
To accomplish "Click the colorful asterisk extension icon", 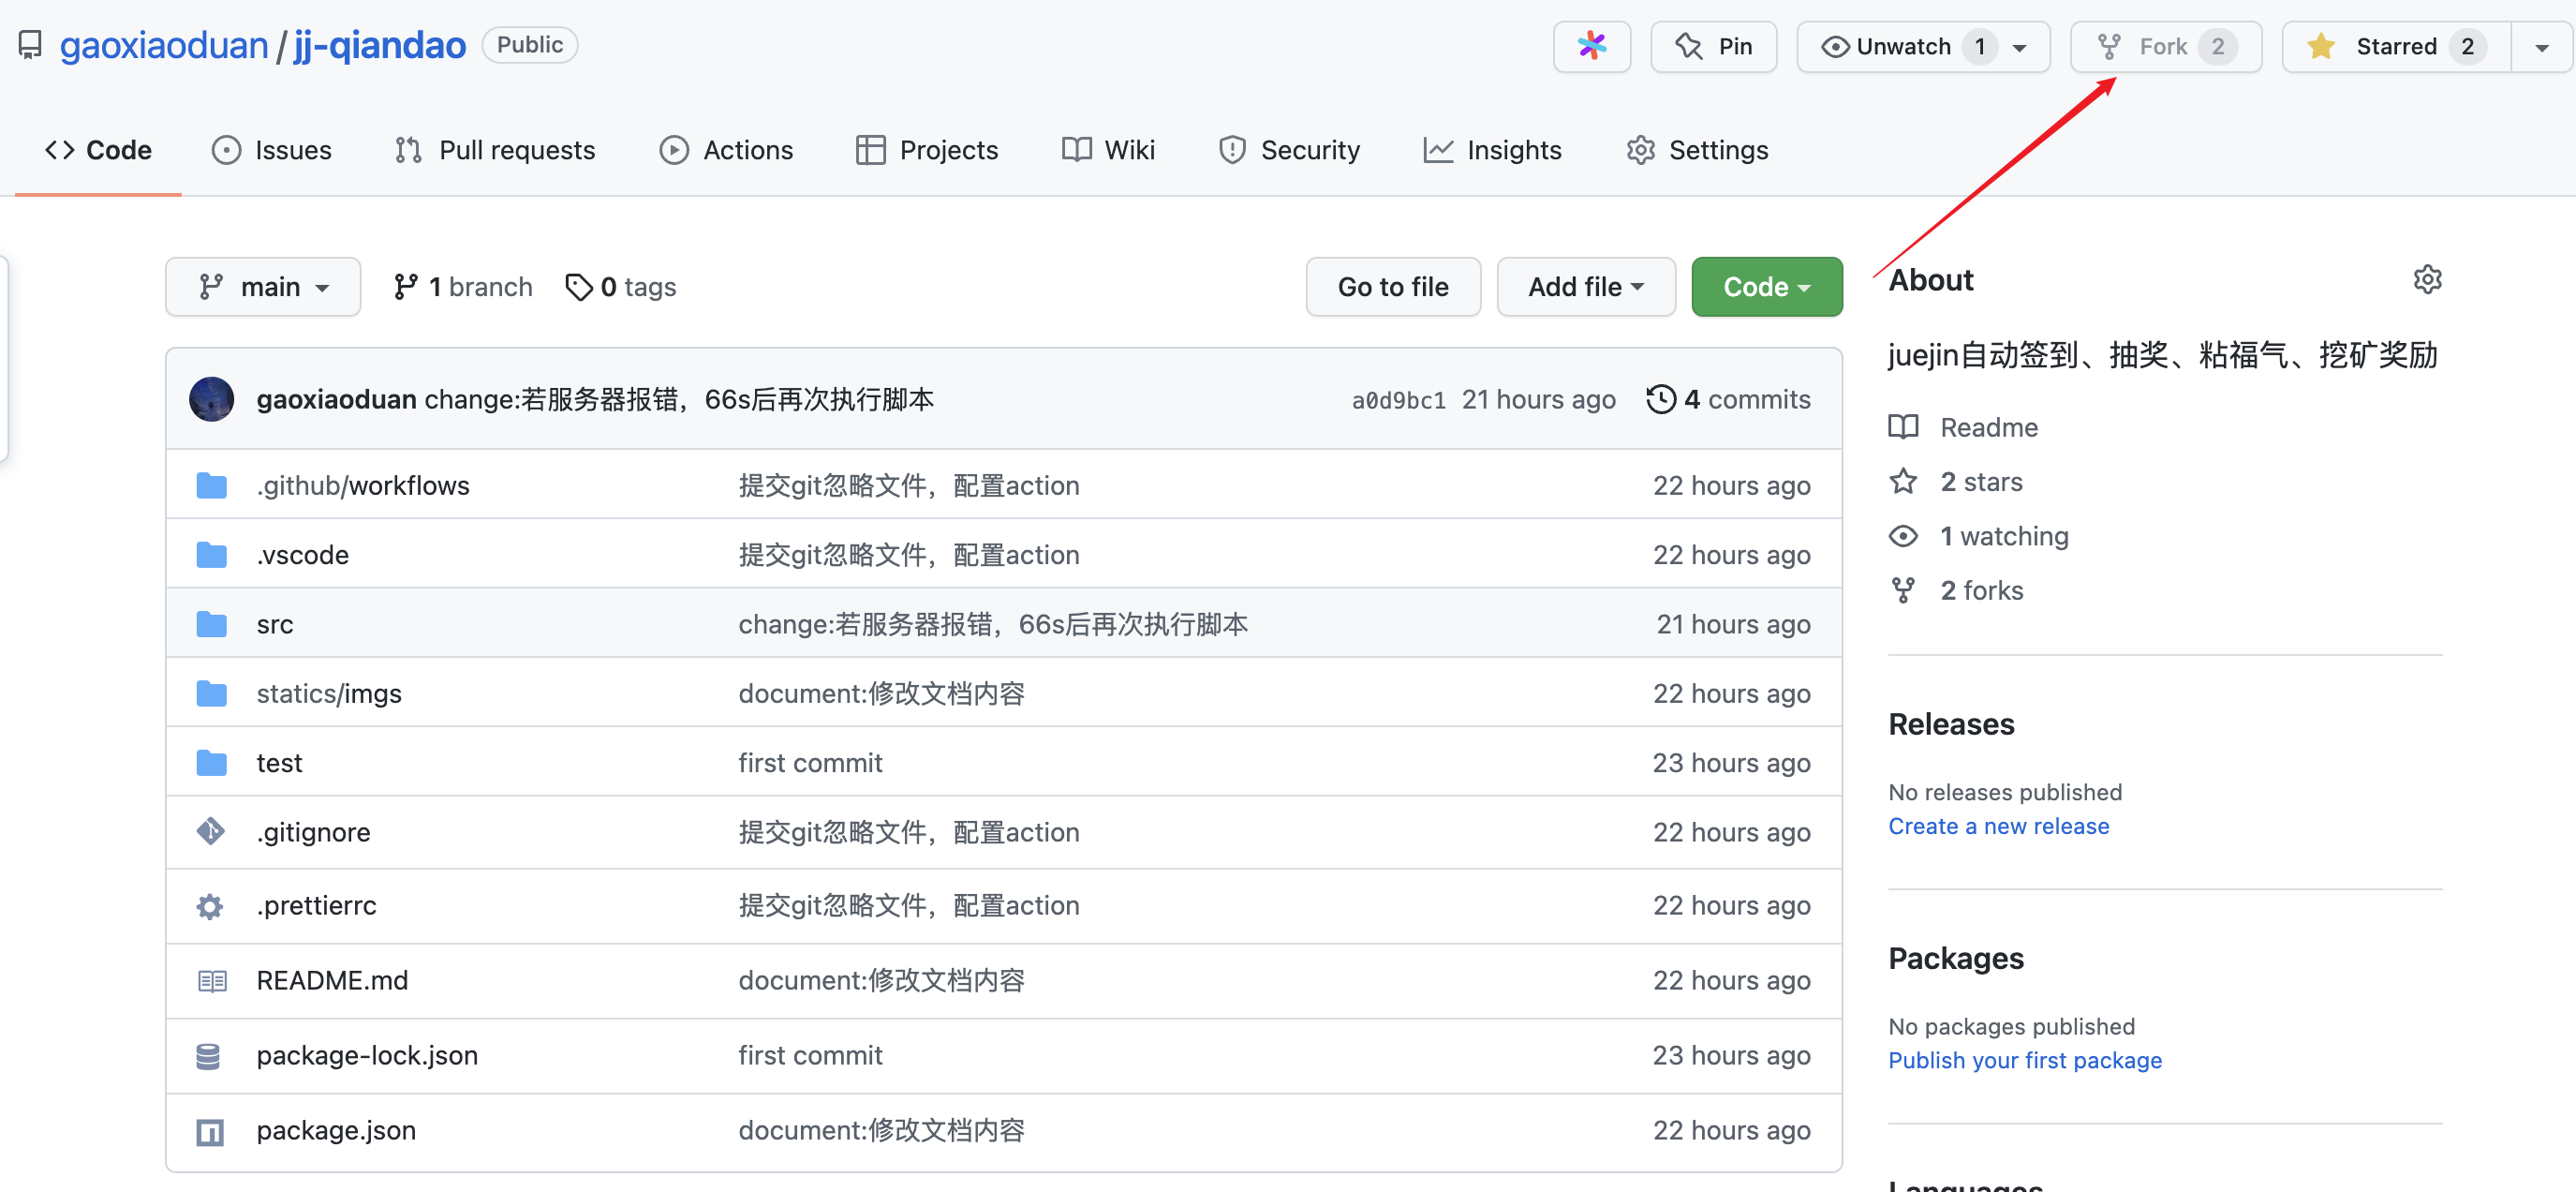I will [1591, 46].
